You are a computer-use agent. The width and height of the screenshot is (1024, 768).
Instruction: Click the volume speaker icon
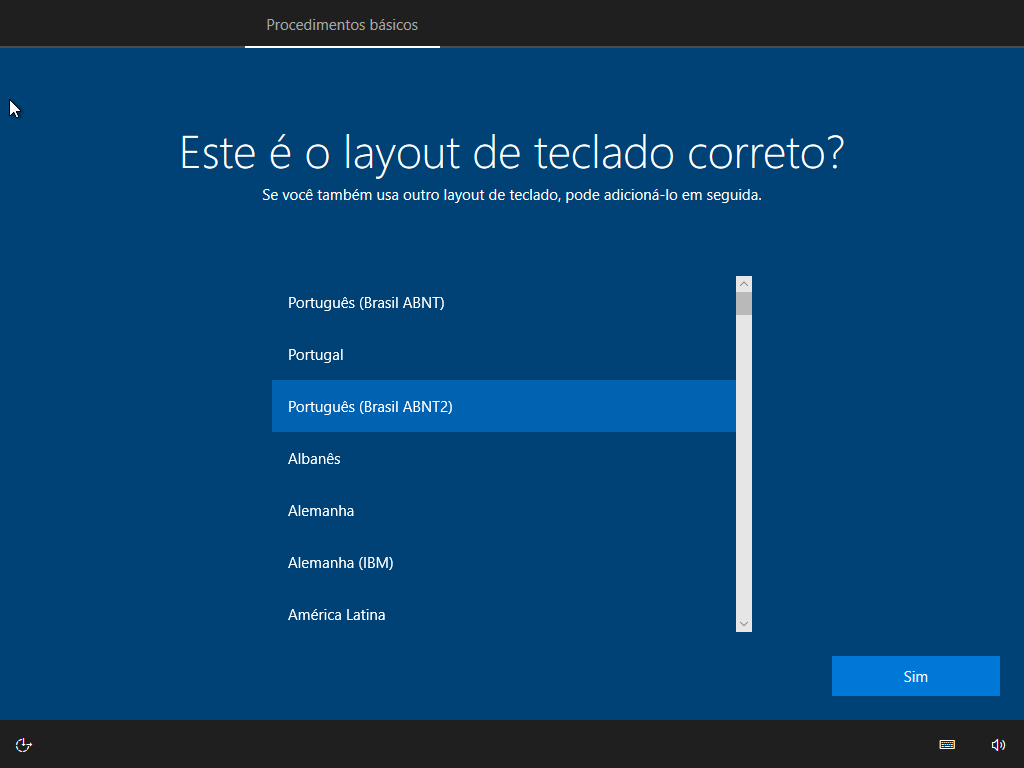coord(998,744)
